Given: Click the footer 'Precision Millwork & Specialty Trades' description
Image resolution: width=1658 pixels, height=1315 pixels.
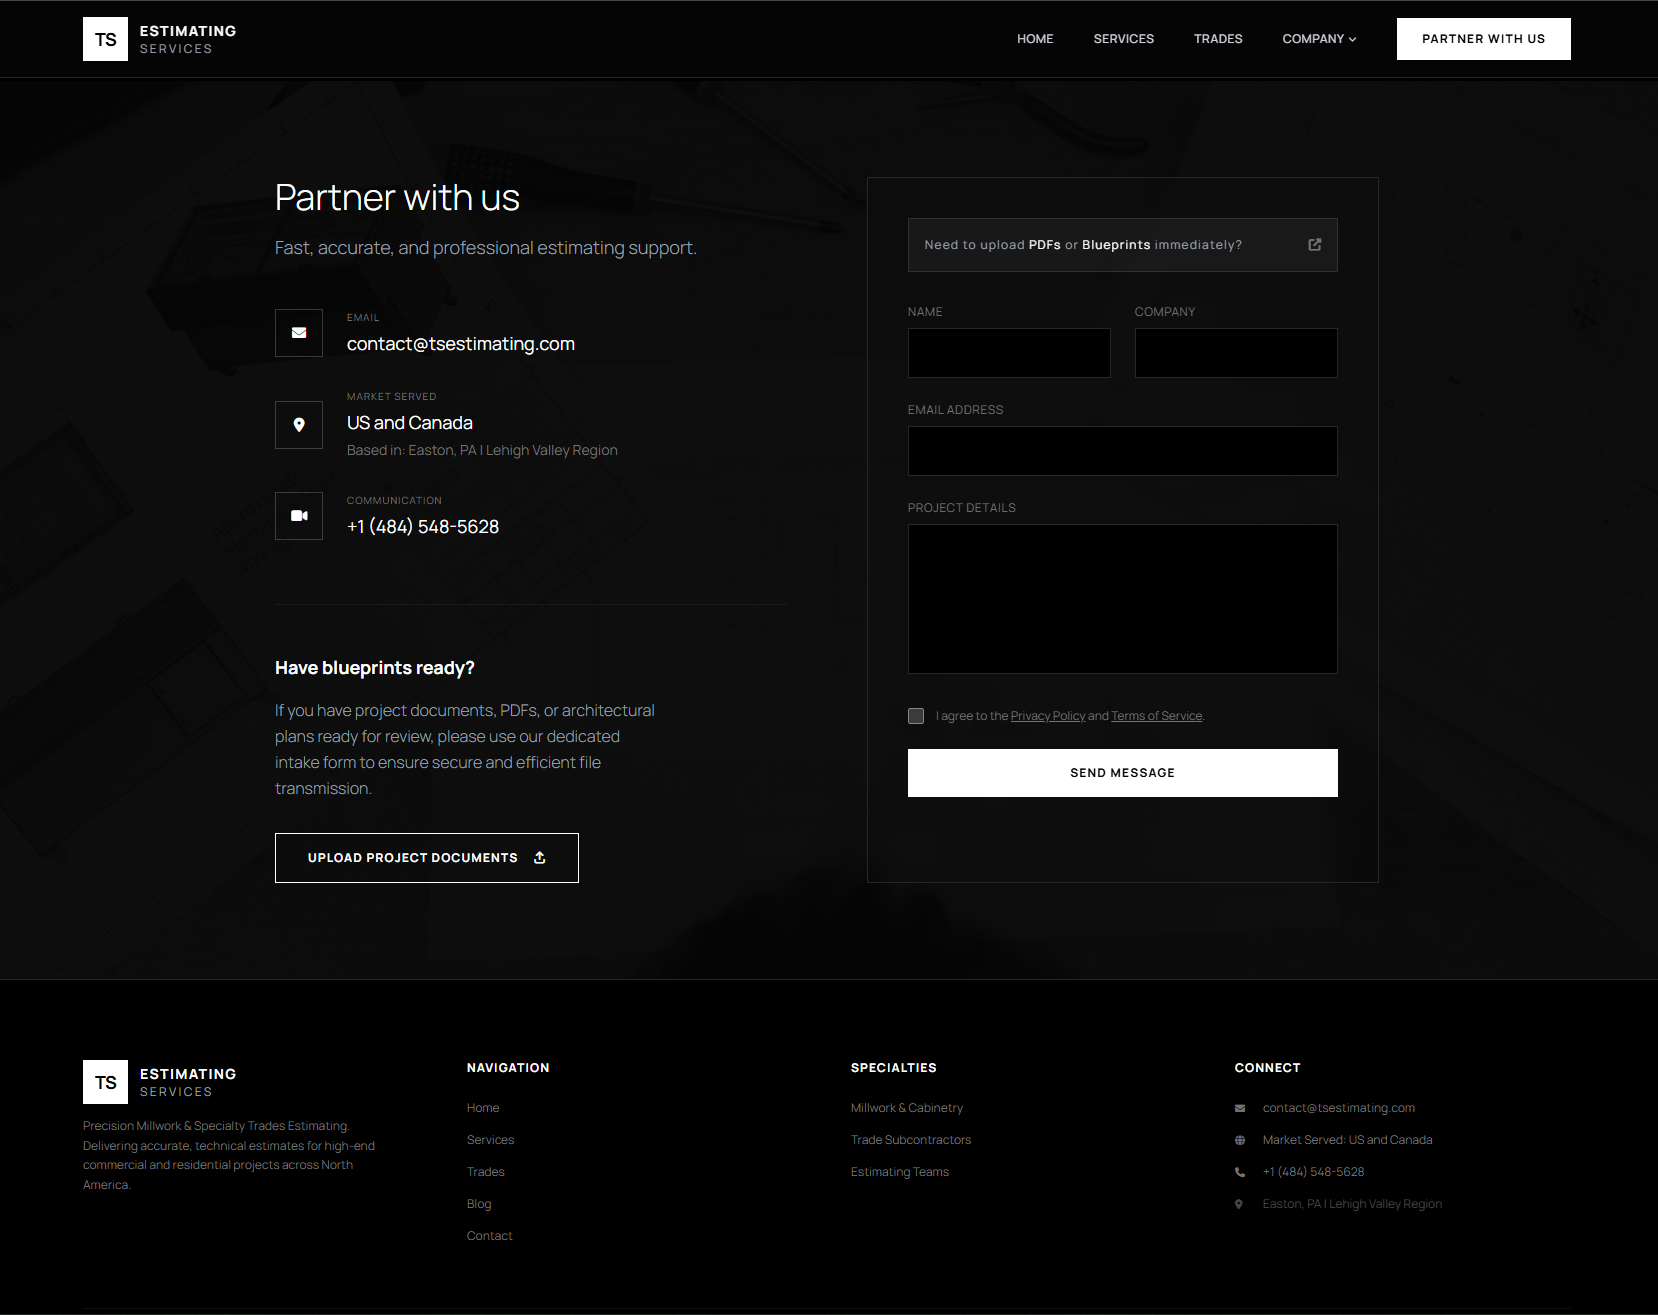Looking at the screenshot, I should pos(229,1155).
